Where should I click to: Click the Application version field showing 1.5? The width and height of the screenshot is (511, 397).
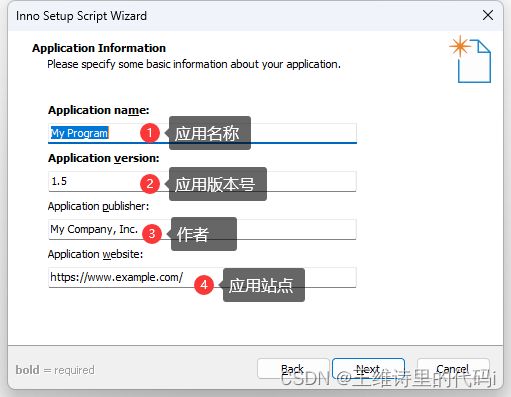pyautogui.click(x=202, y=181)
